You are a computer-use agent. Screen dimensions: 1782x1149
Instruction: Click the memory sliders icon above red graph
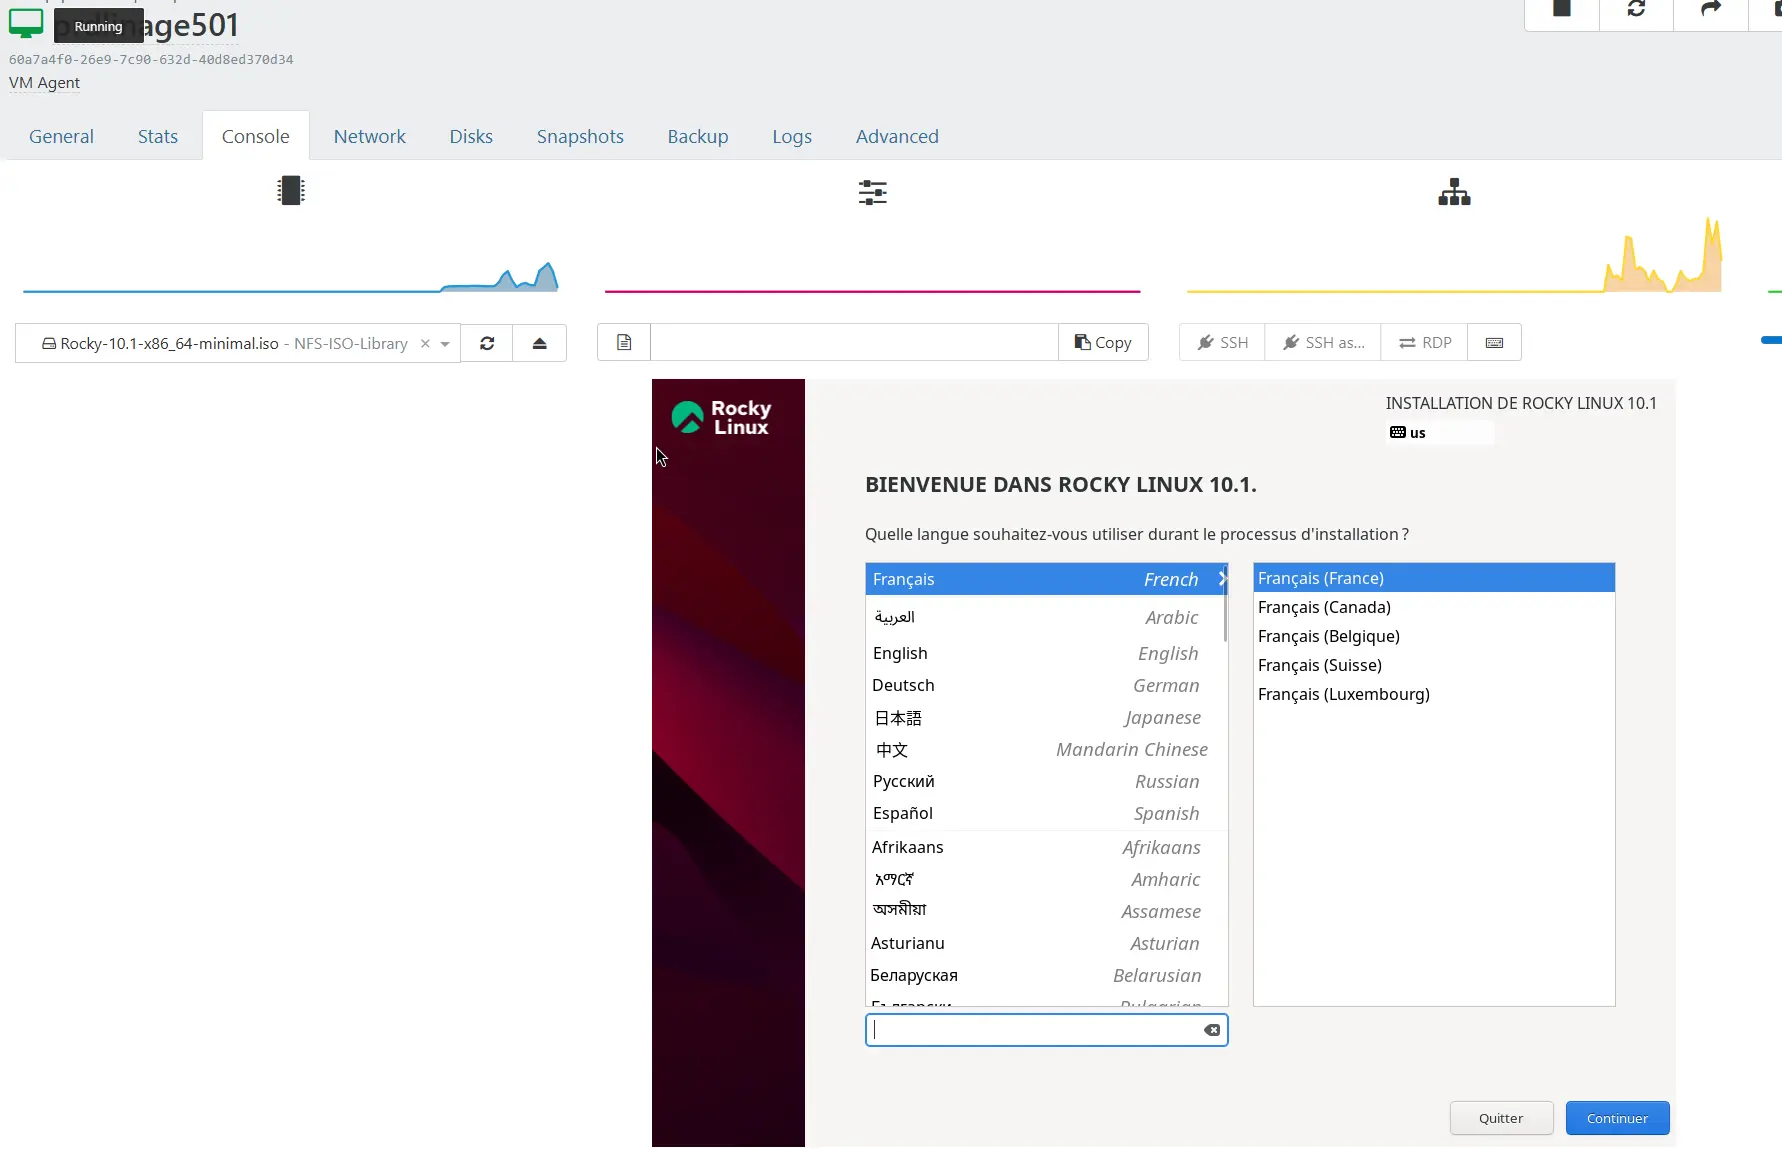[872, 192]
